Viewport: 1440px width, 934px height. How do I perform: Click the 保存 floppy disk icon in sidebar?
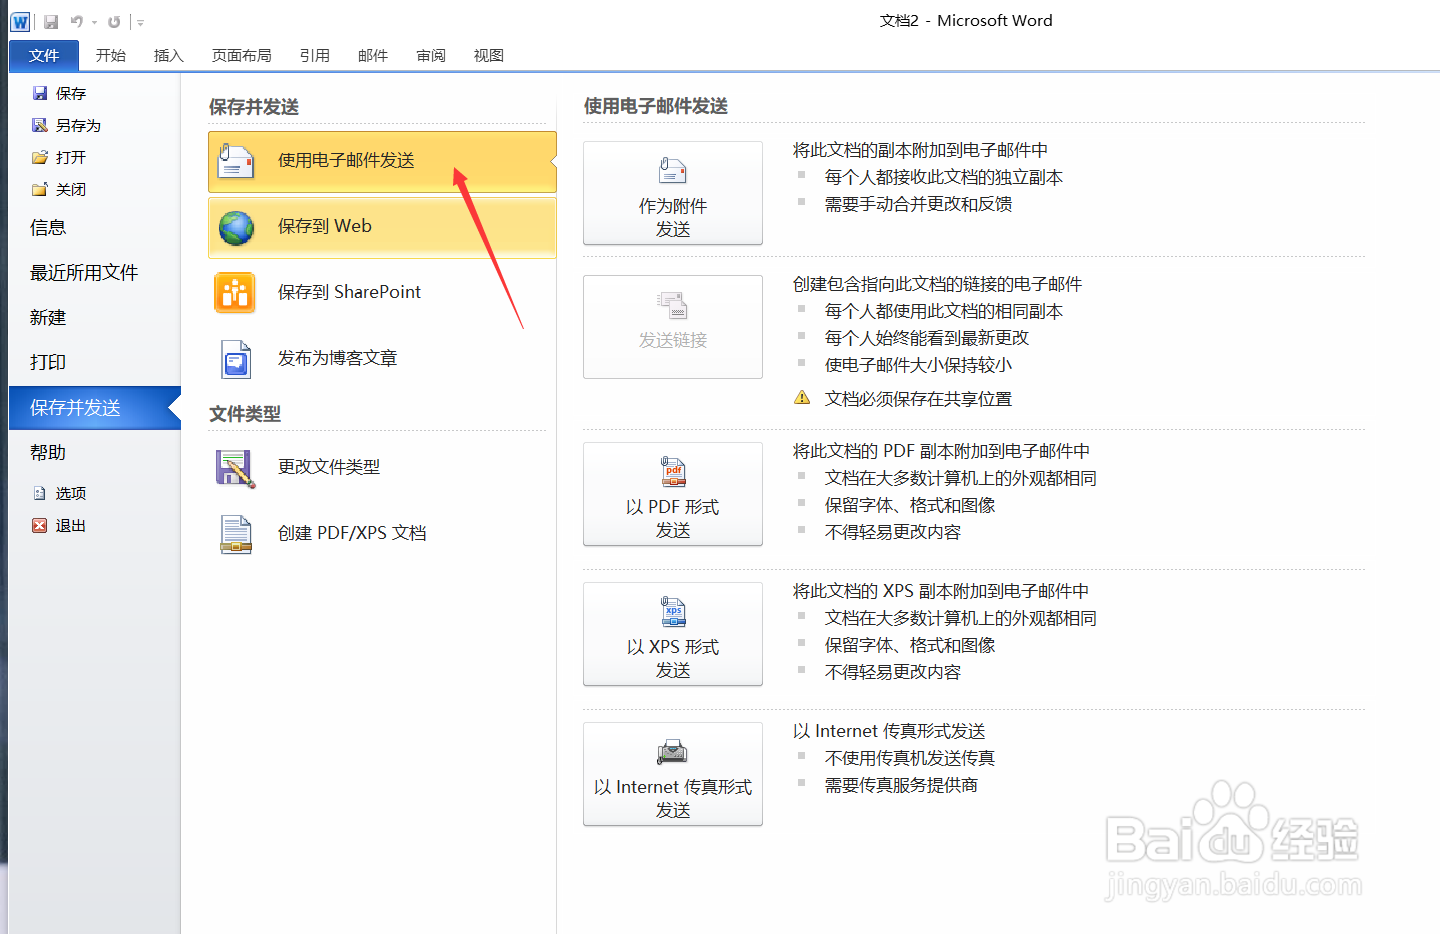coord(40,93)
